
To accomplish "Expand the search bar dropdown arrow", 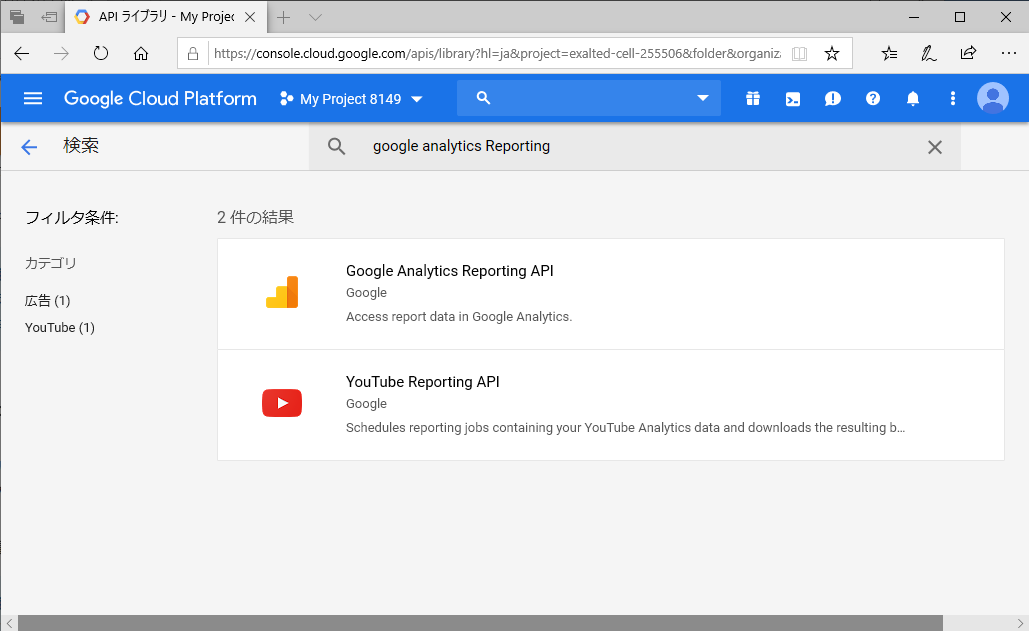I will [x=703, y=98].
